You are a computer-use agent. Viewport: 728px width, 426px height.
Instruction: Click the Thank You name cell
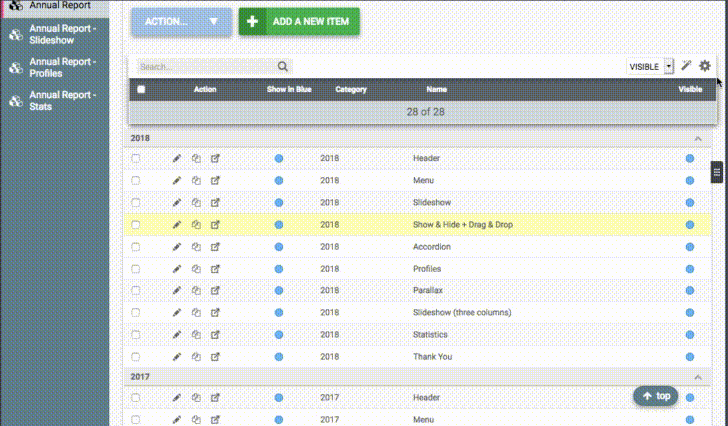point(432,357)
